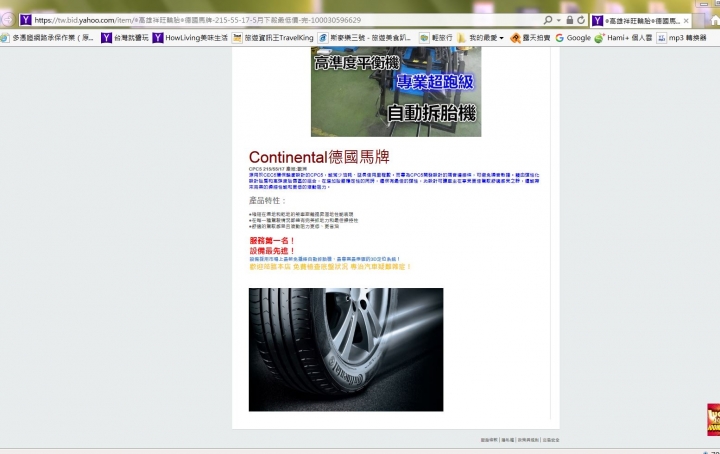The height and width of the screenshot is (454, 720).
Task: Click the 隱私權 footer link
Action: pyautogui.click(x=507, y=440)
